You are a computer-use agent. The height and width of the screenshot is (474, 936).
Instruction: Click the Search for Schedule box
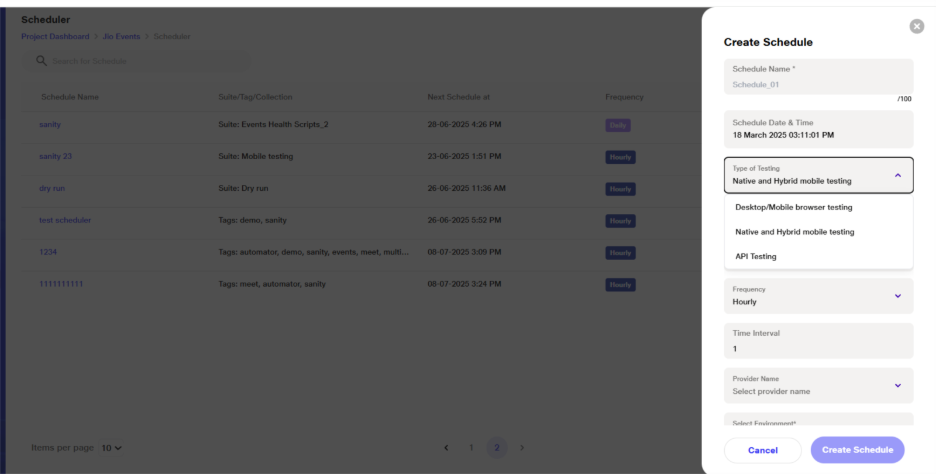click(137, 61)
